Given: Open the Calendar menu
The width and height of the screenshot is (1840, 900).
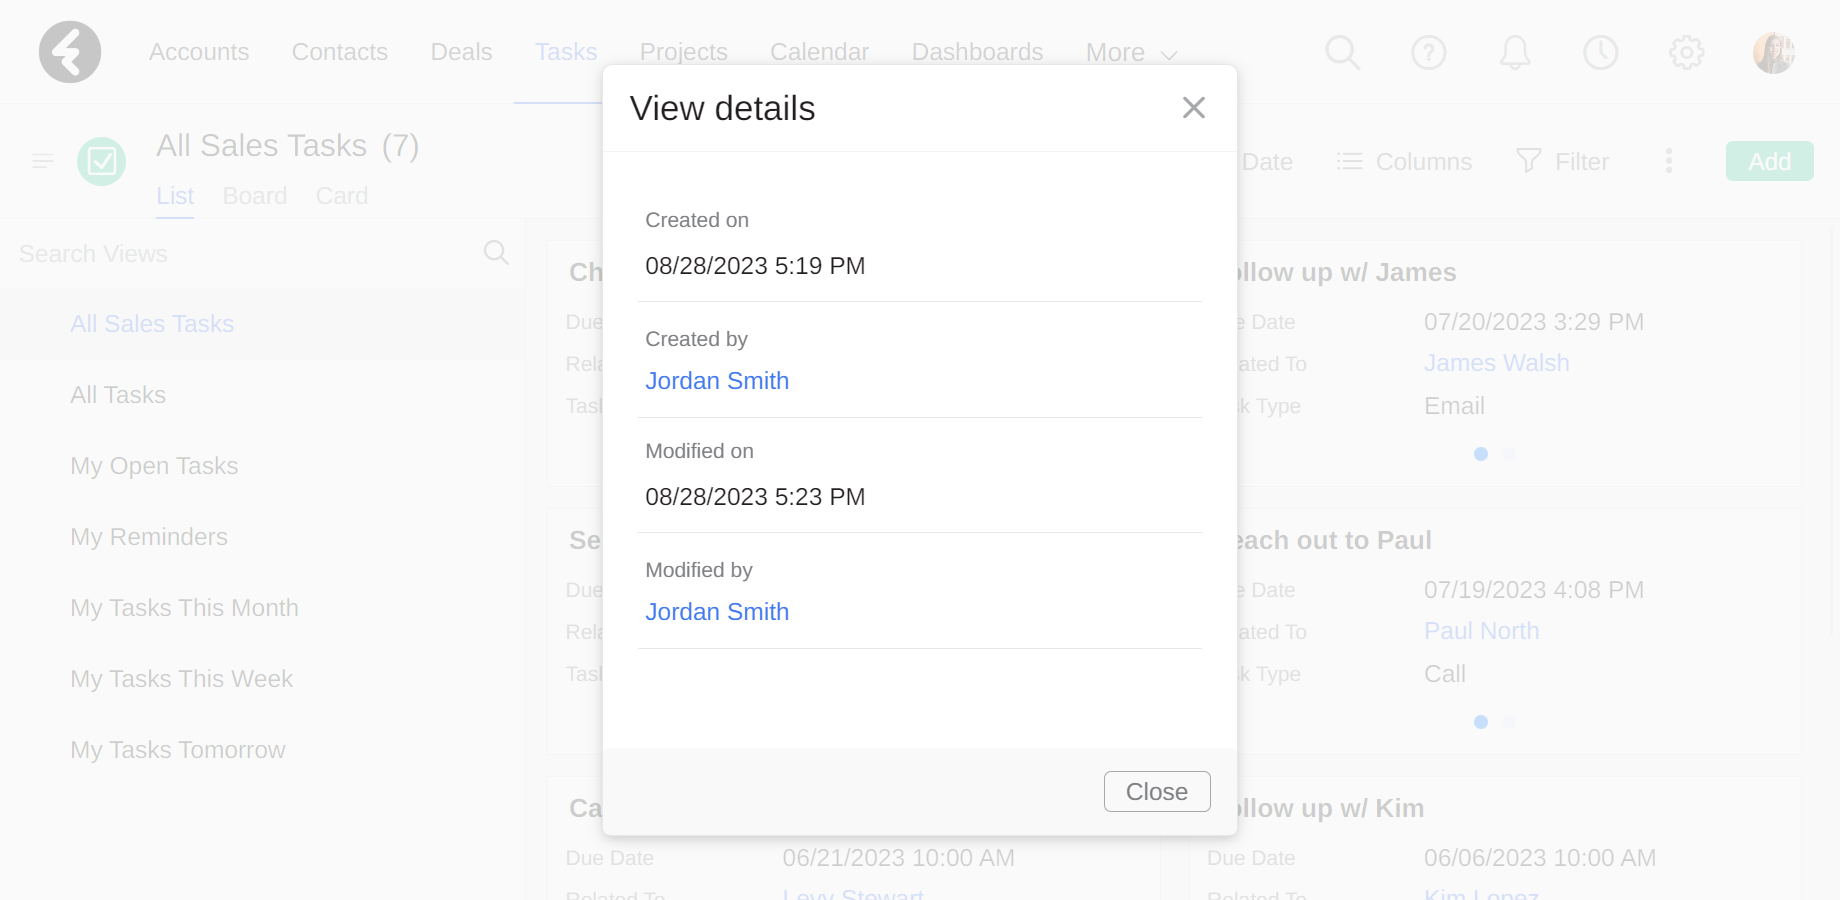Looking at the screenshot, I should [820, 52].
